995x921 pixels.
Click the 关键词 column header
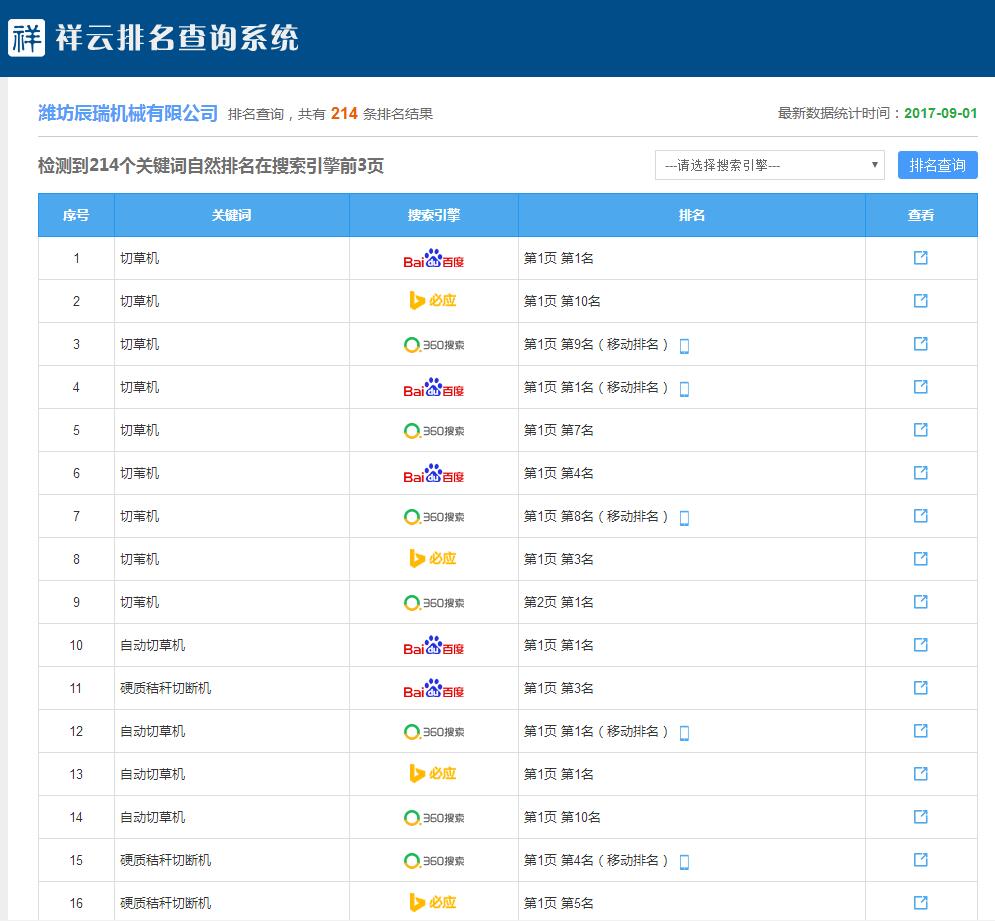pyautogui.click(x=232, y=215)
